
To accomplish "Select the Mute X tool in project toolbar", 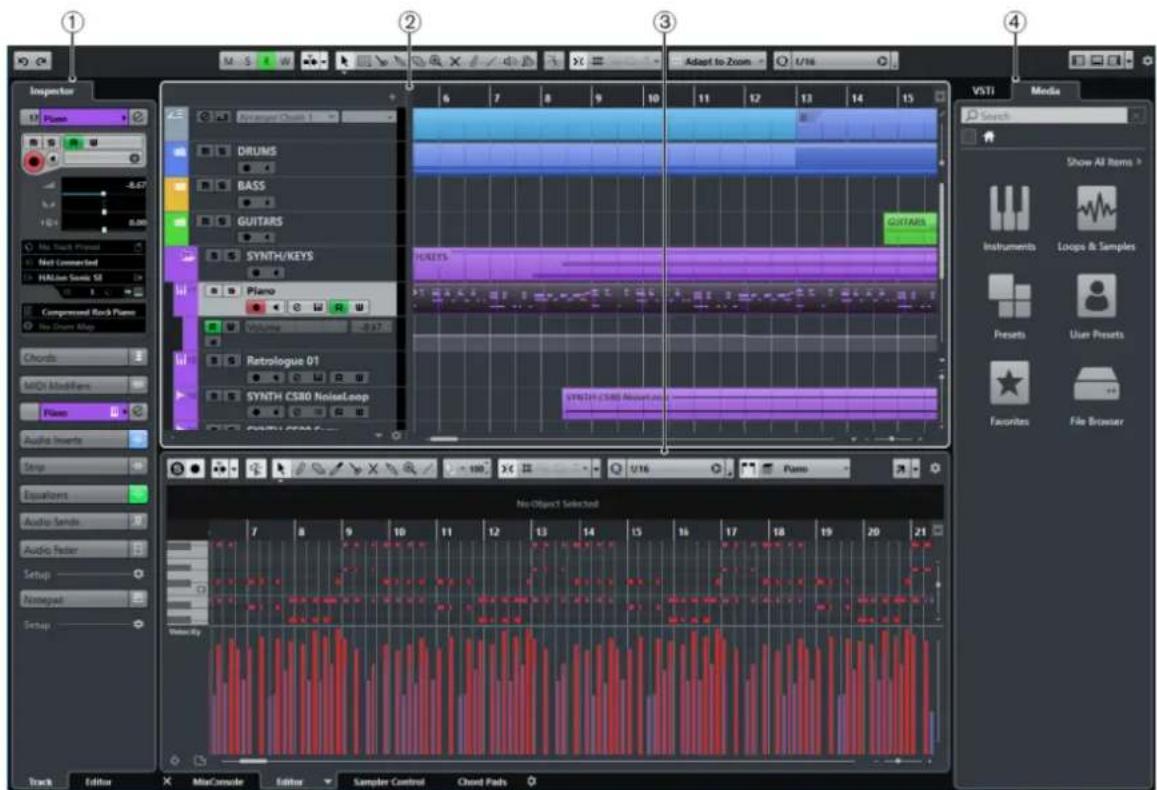I will [455, 61].
